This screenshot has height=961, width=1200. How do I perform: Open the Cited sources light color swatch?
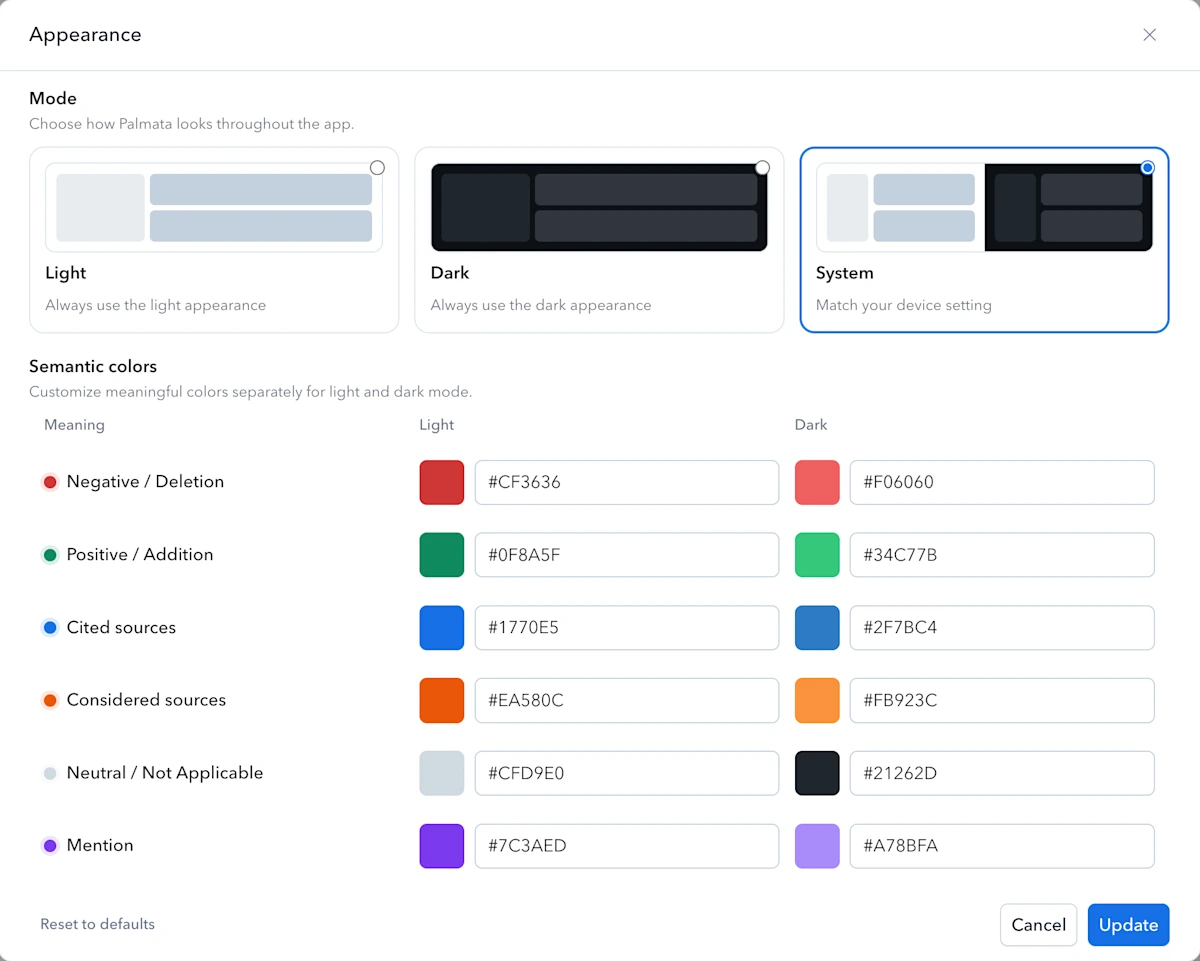pos(442,628)
